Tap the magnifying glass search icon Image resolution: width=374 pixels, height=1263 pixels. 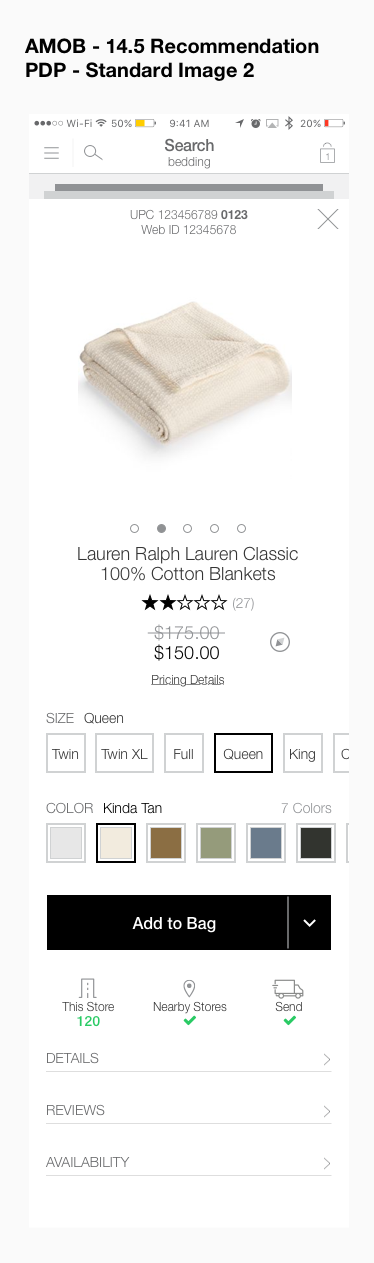[93, 153]
